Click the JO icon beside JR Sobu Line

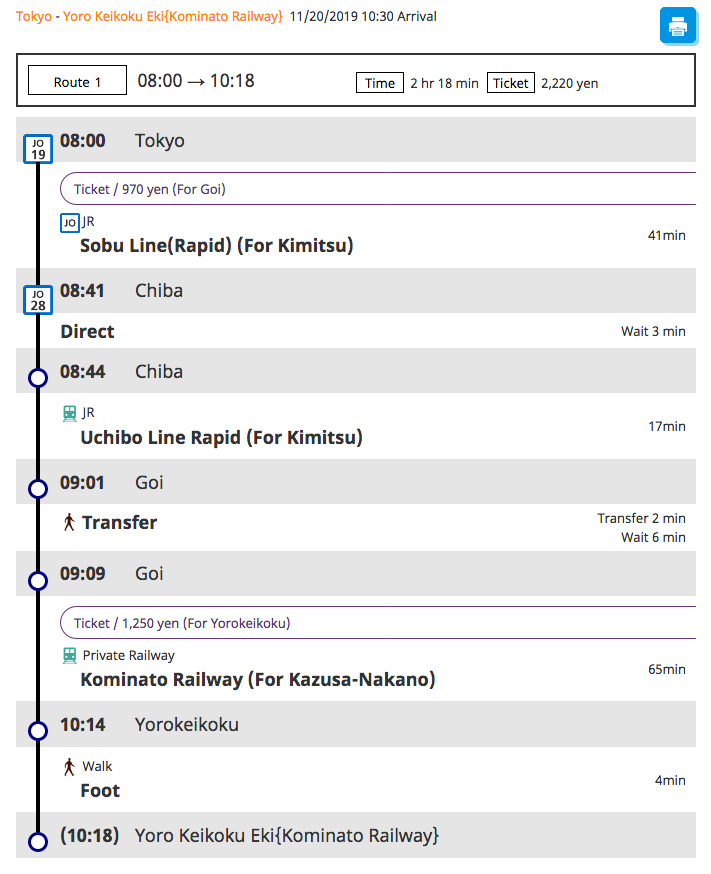click(x=69, y=222)
